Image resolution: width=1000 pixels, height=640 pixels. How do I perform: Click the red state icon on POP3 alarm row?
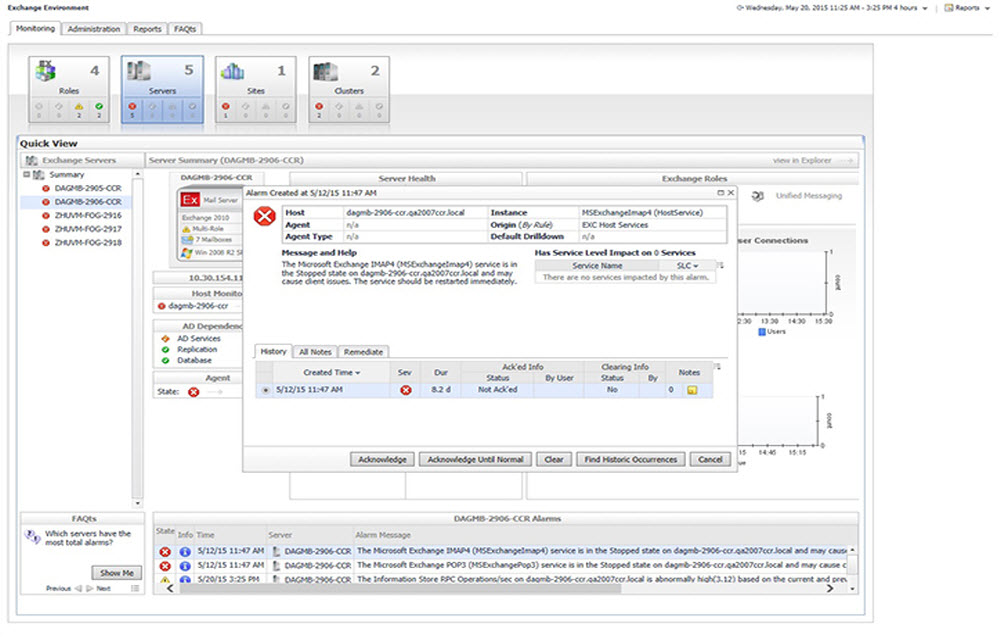(x=165, y=566)
